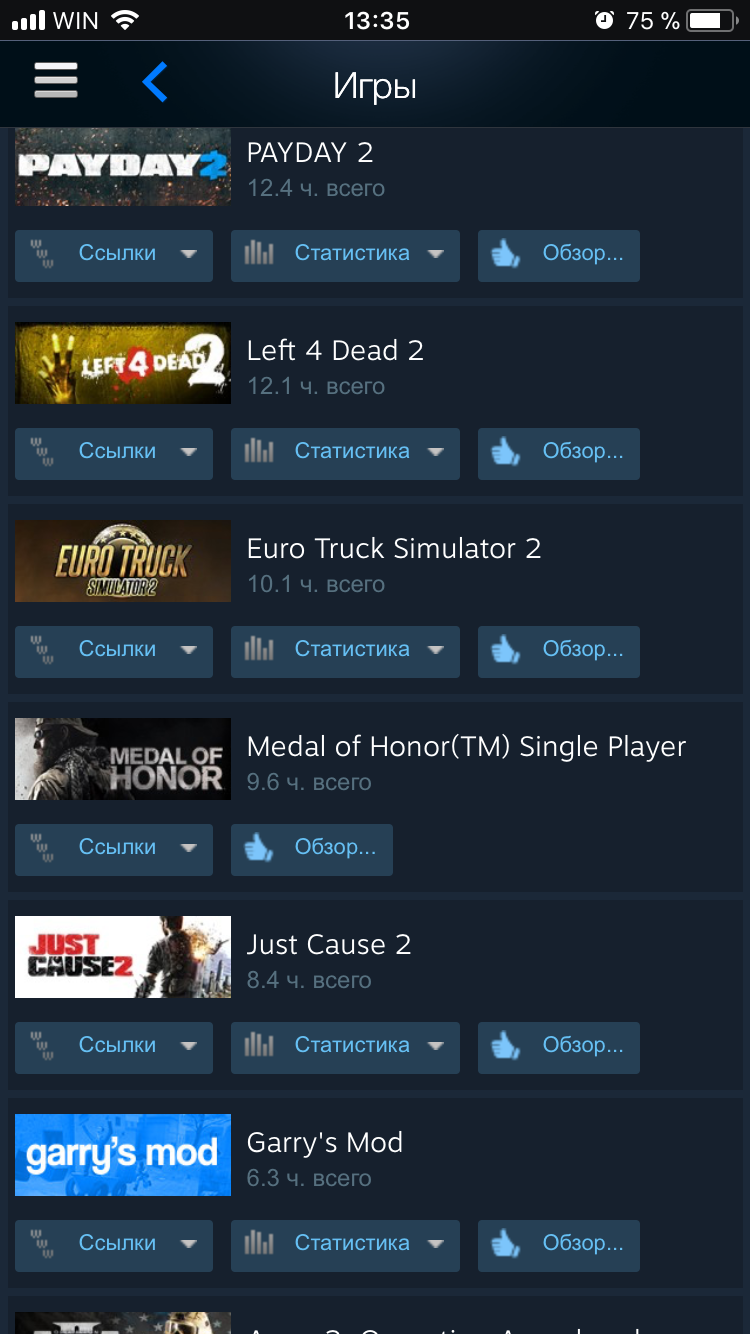Tap statistics bar icon for Euro Truck Simulator 2

point(259,650)
